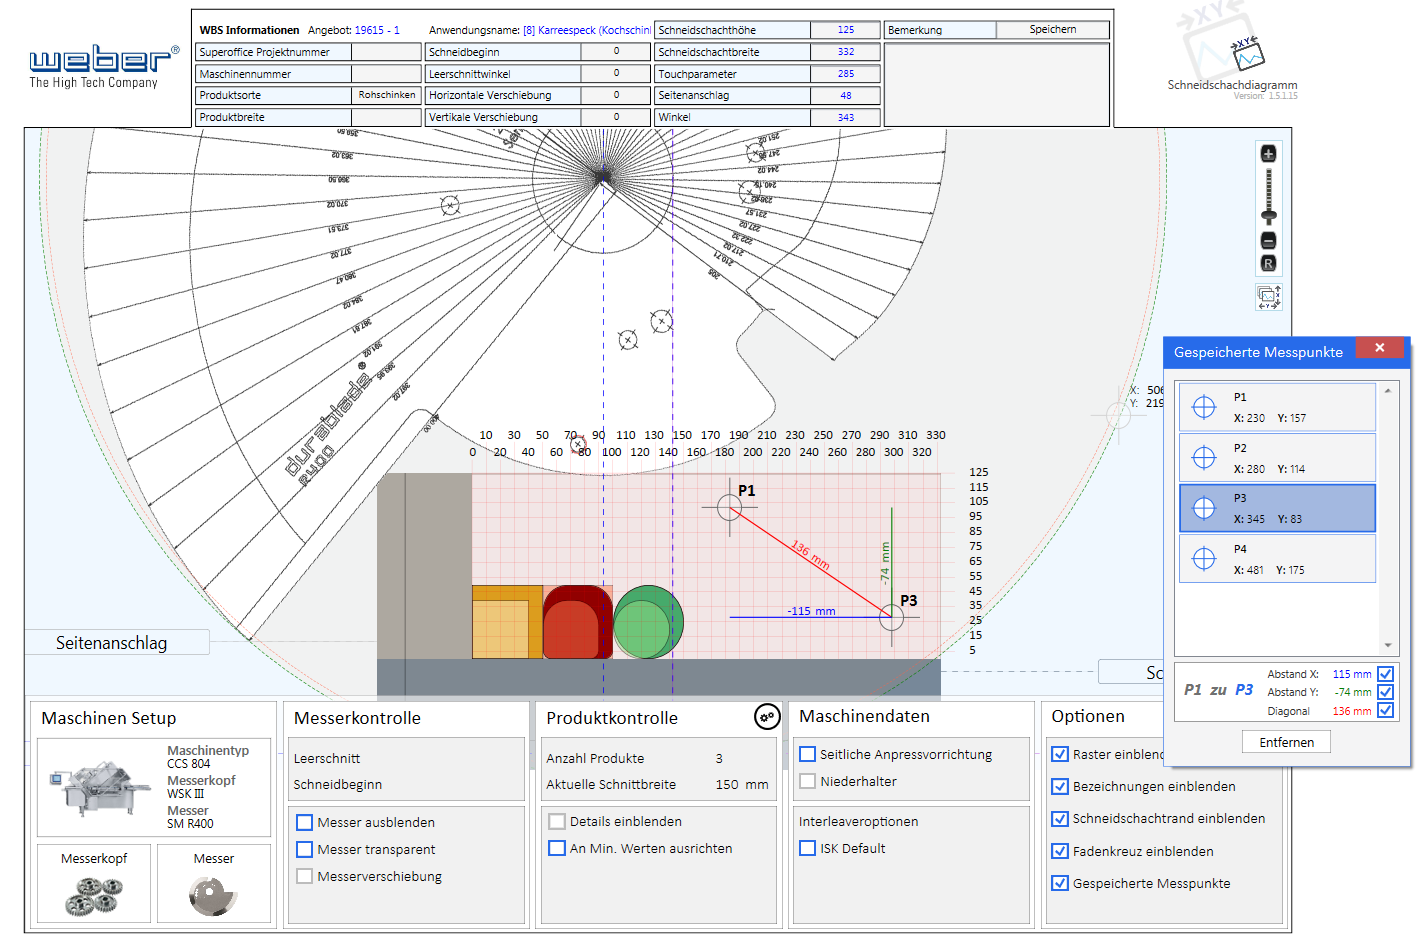The image size is (1426, 943).
Task: Click the -115 mm horizontal distance label
Action: pyautogui.click(x=811, y=611)
